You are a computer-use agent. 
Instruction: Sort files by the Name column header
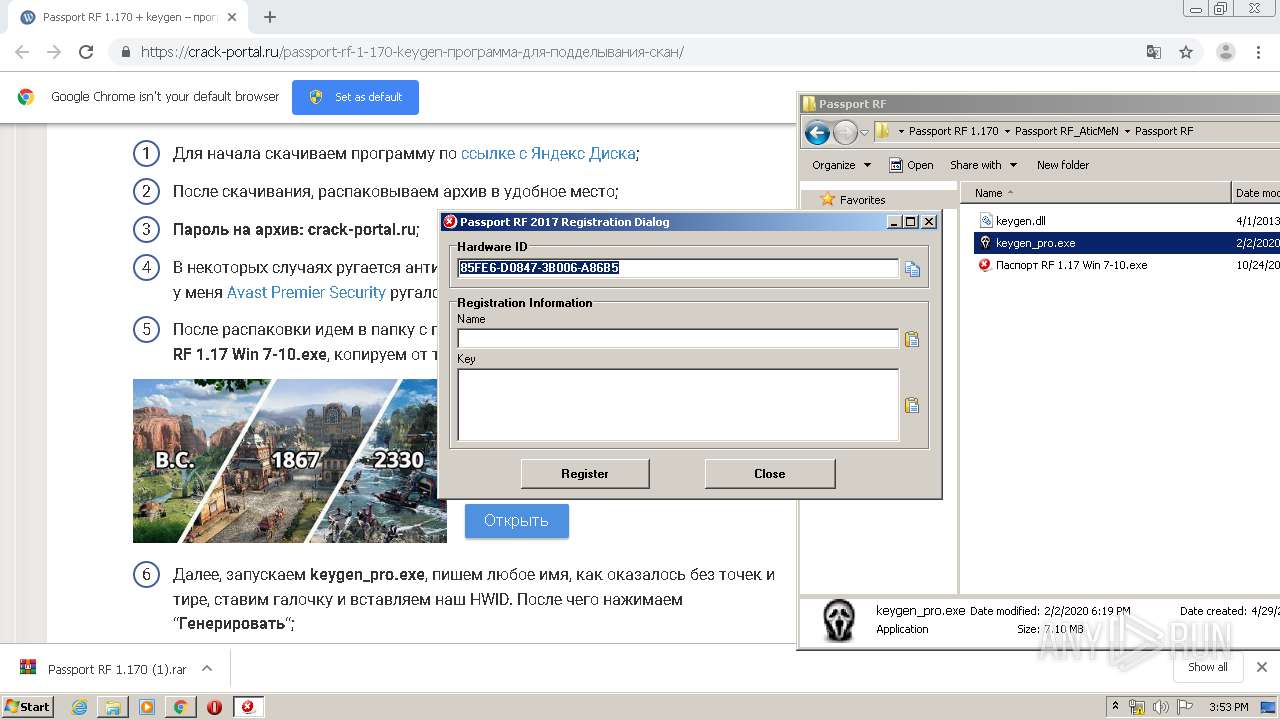pos(1097,193)
